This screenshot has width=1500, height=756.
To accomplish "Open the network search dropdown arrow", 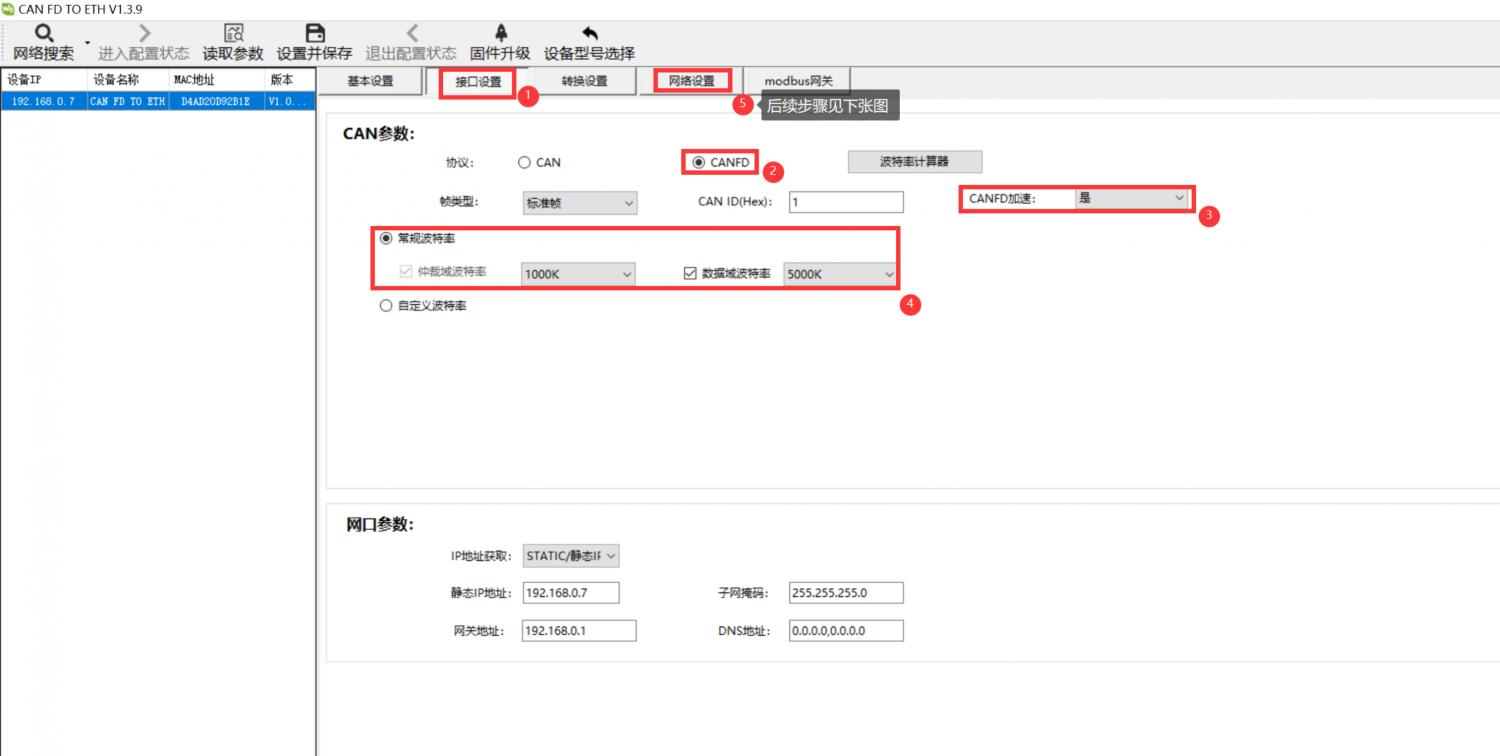I will (87, 43).
